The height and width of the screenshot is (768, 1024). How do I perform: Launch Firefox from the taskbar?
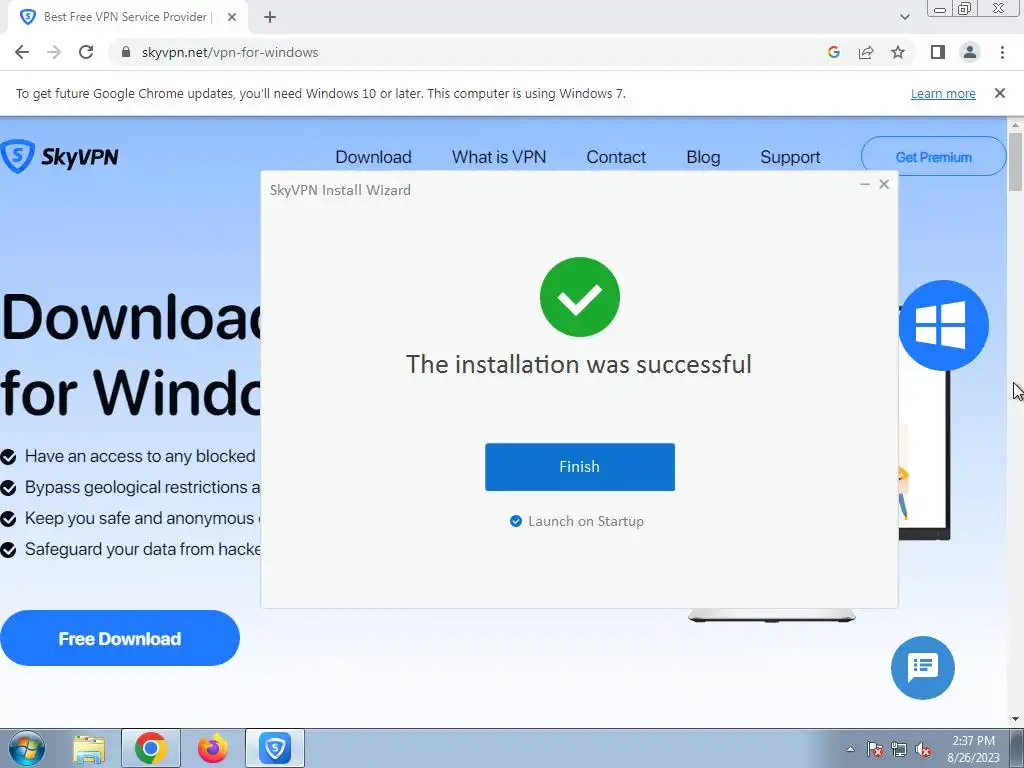click(213, 748)
